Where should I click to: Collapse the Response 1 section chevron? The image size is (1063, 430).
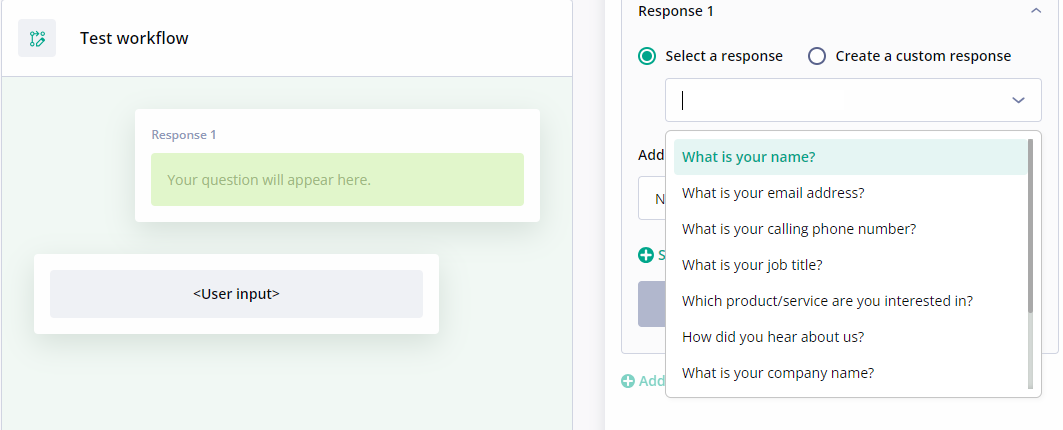click(1035, 11)
